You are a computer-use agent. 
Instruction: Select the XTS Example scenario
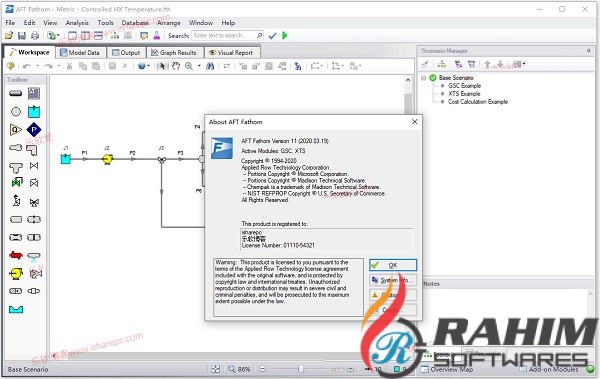[464, 94]
